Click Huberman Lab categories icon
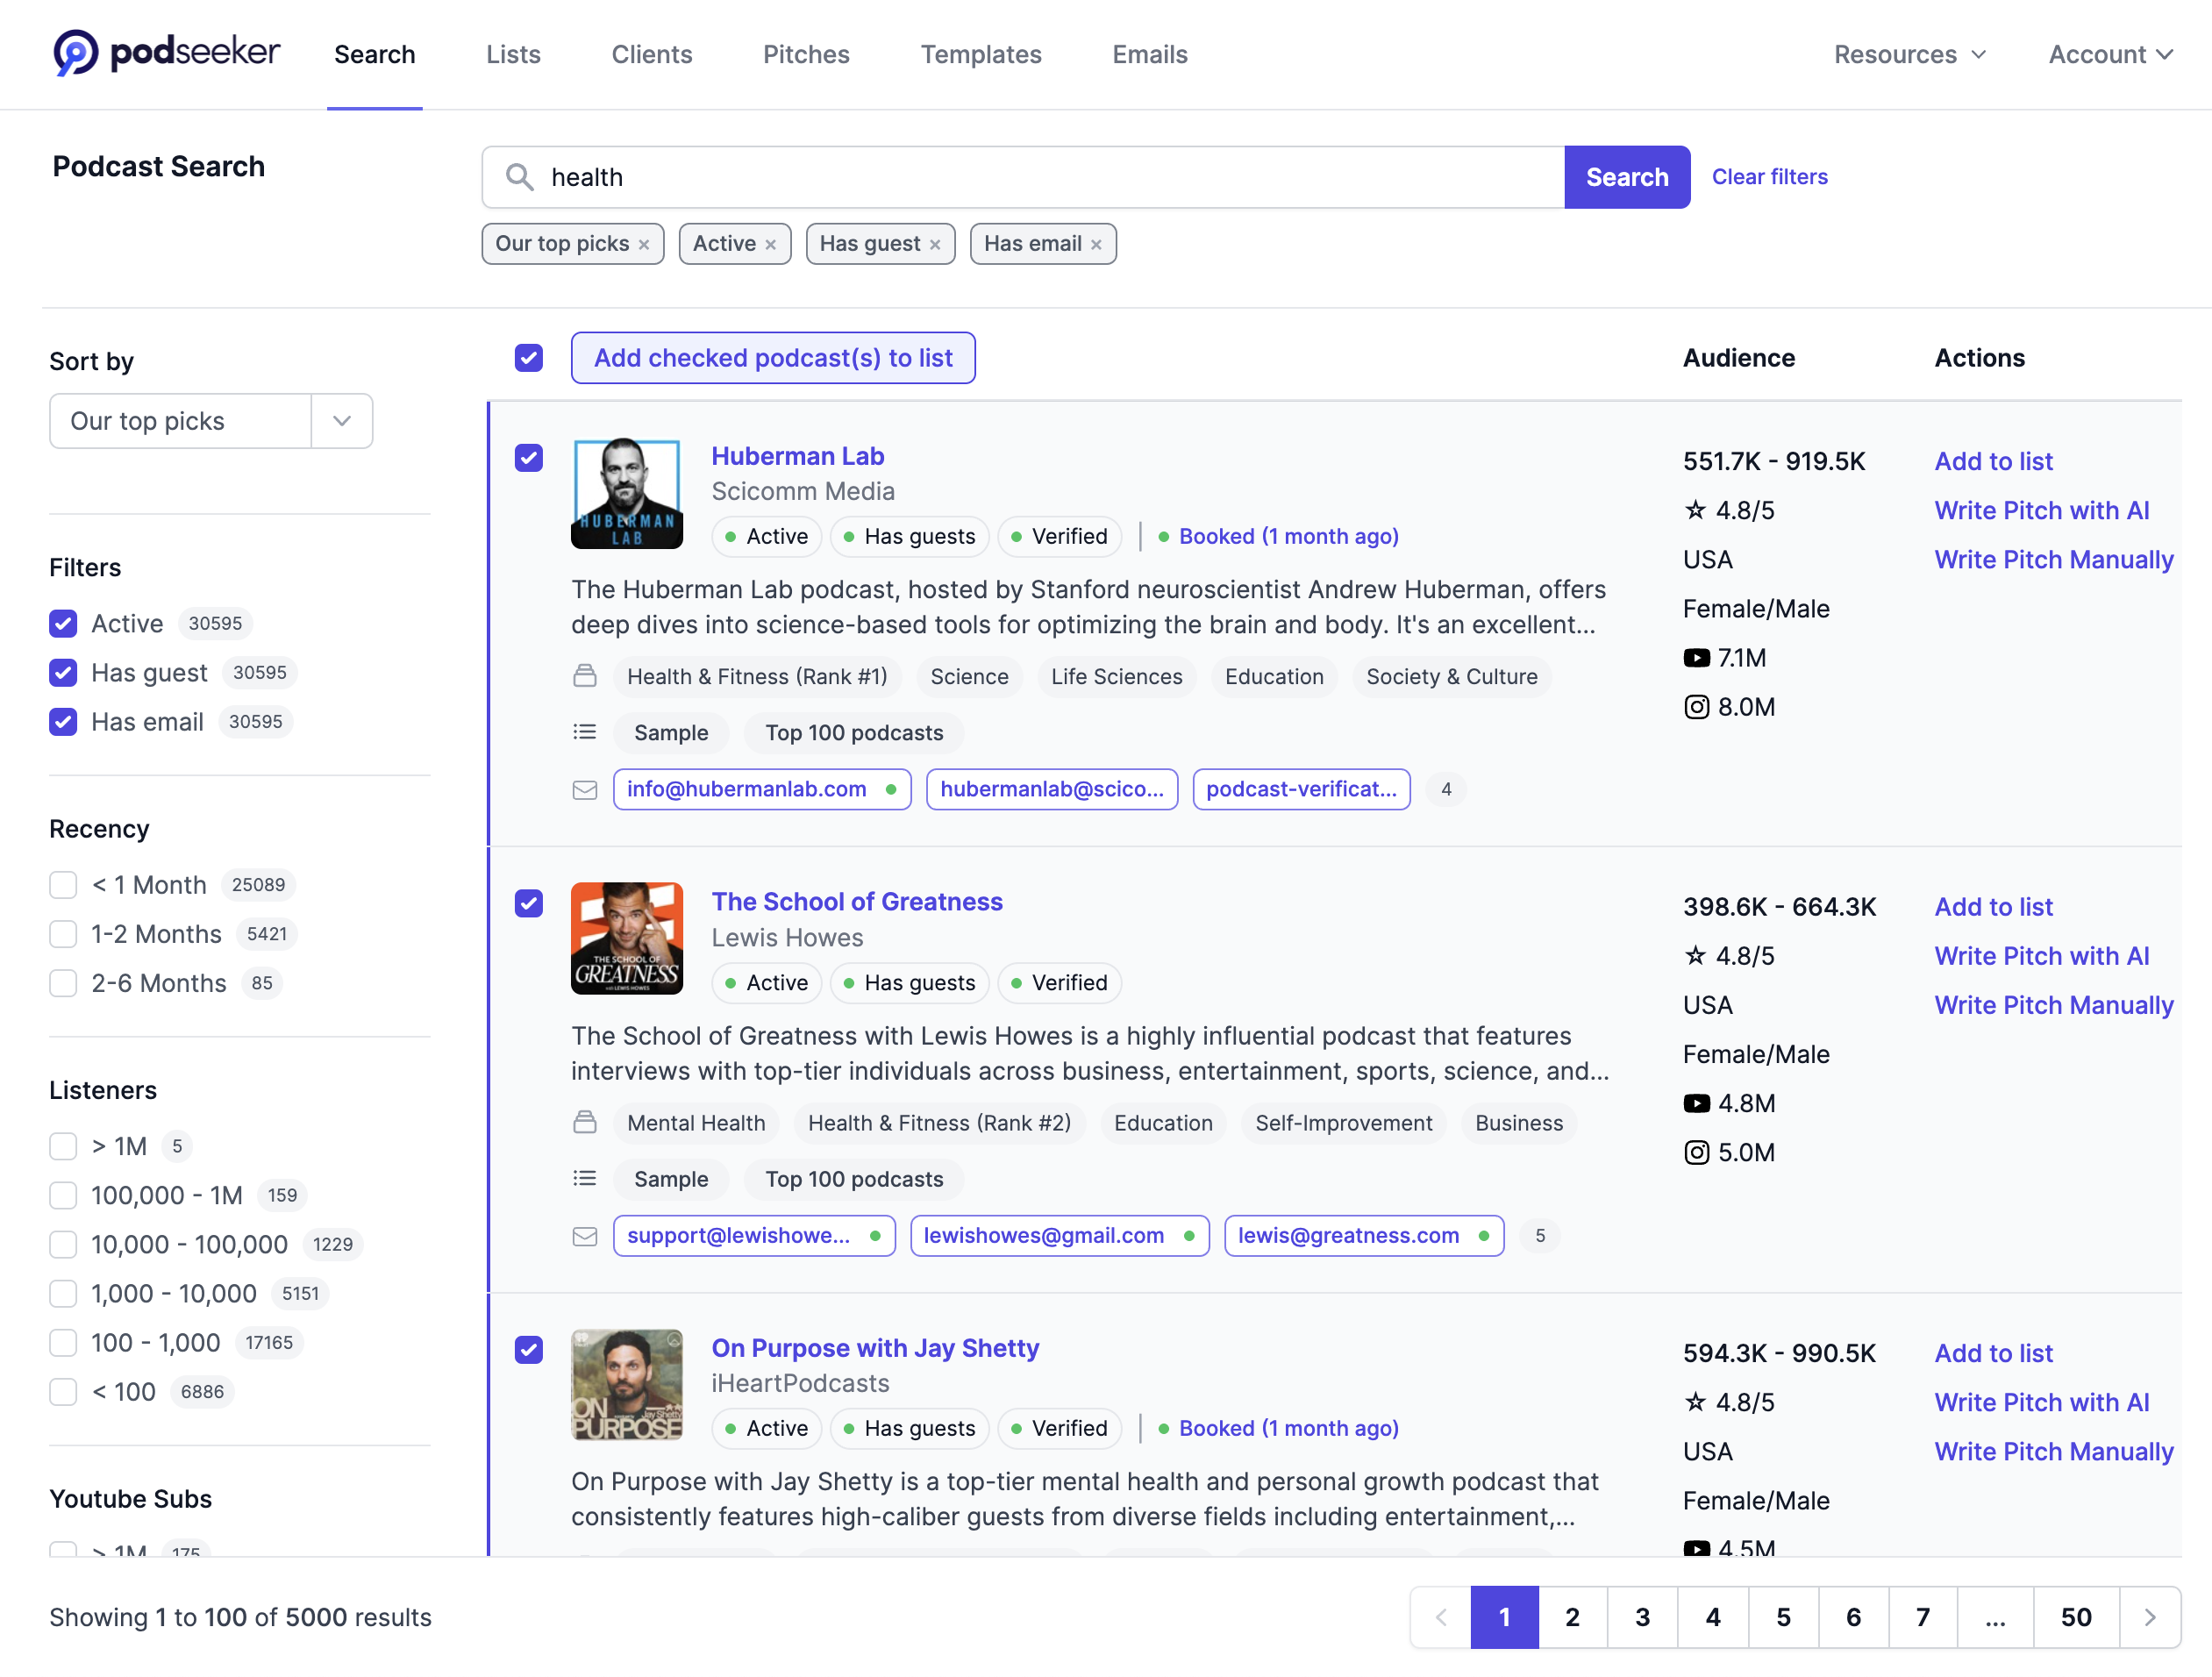 tap(585, 677)
